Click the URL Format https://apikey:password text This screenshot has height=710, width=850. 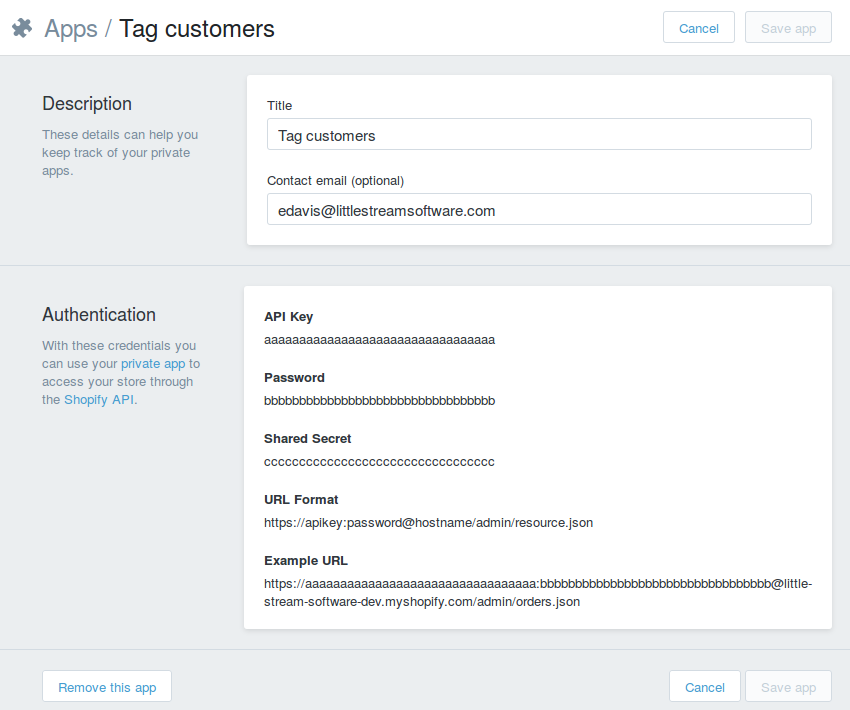tap(428, 522)
